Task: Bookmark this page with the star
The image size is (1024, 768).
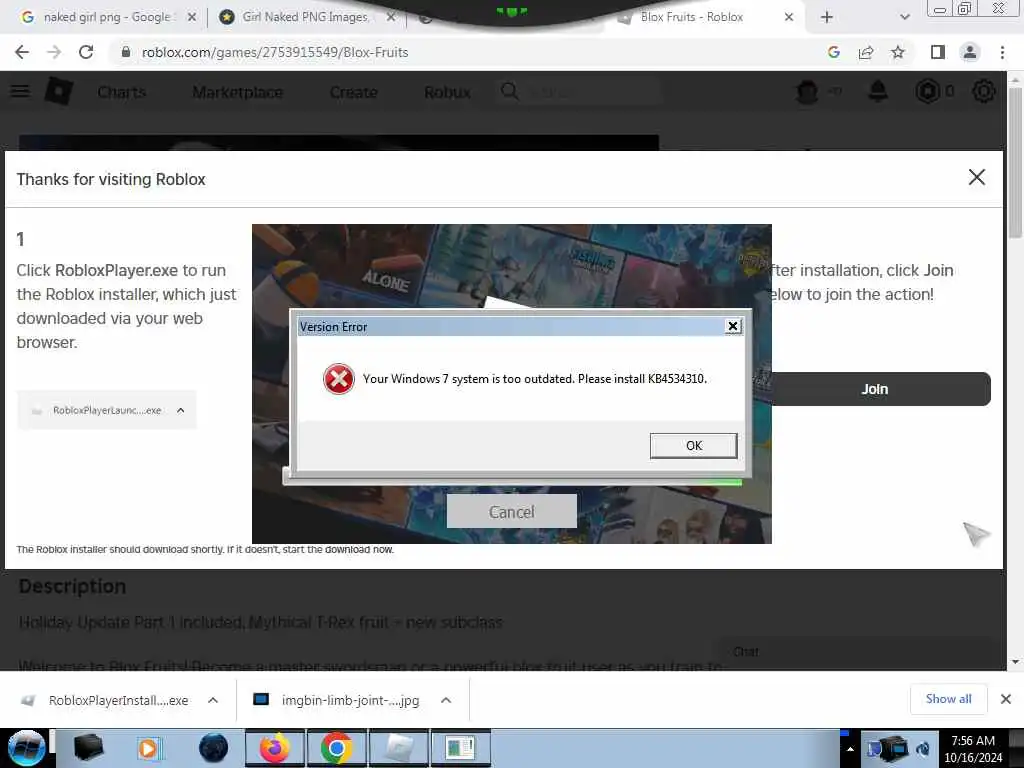Action: pos(898,52)
